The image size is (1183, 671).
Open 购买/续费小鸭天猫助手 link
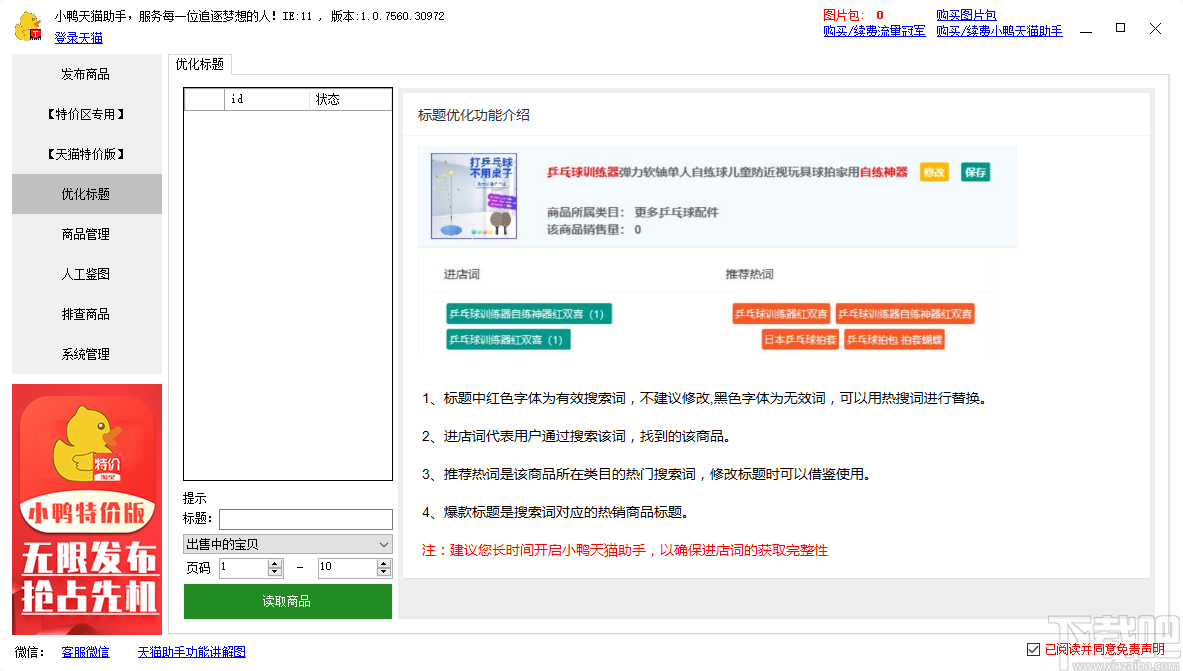999,31
